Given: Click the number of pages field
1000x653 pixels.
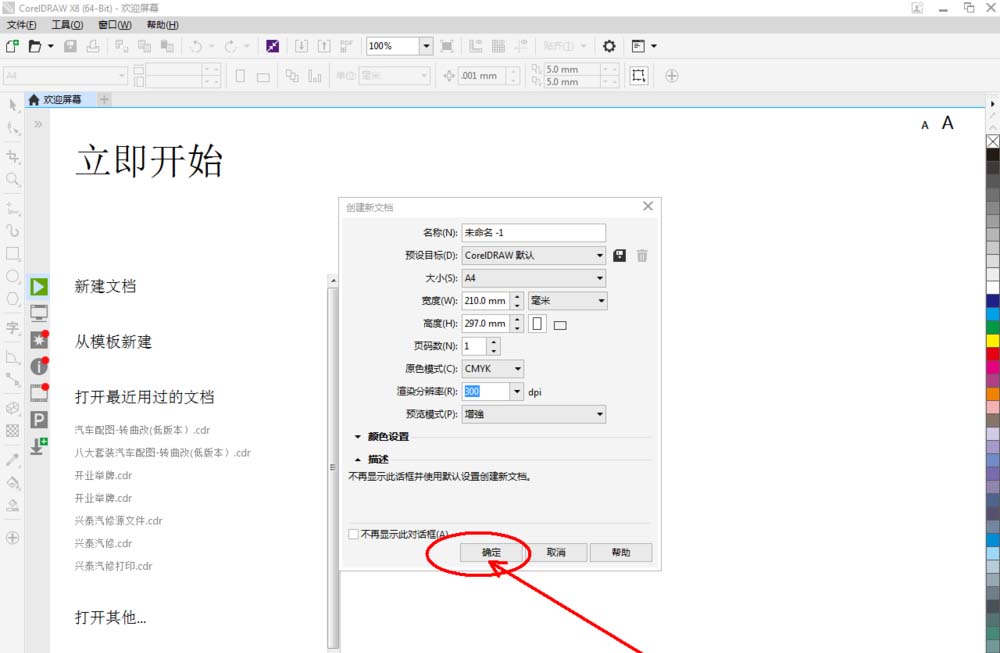Looking at the screenshot, I should pyautogui.click(x=474, y=346).
